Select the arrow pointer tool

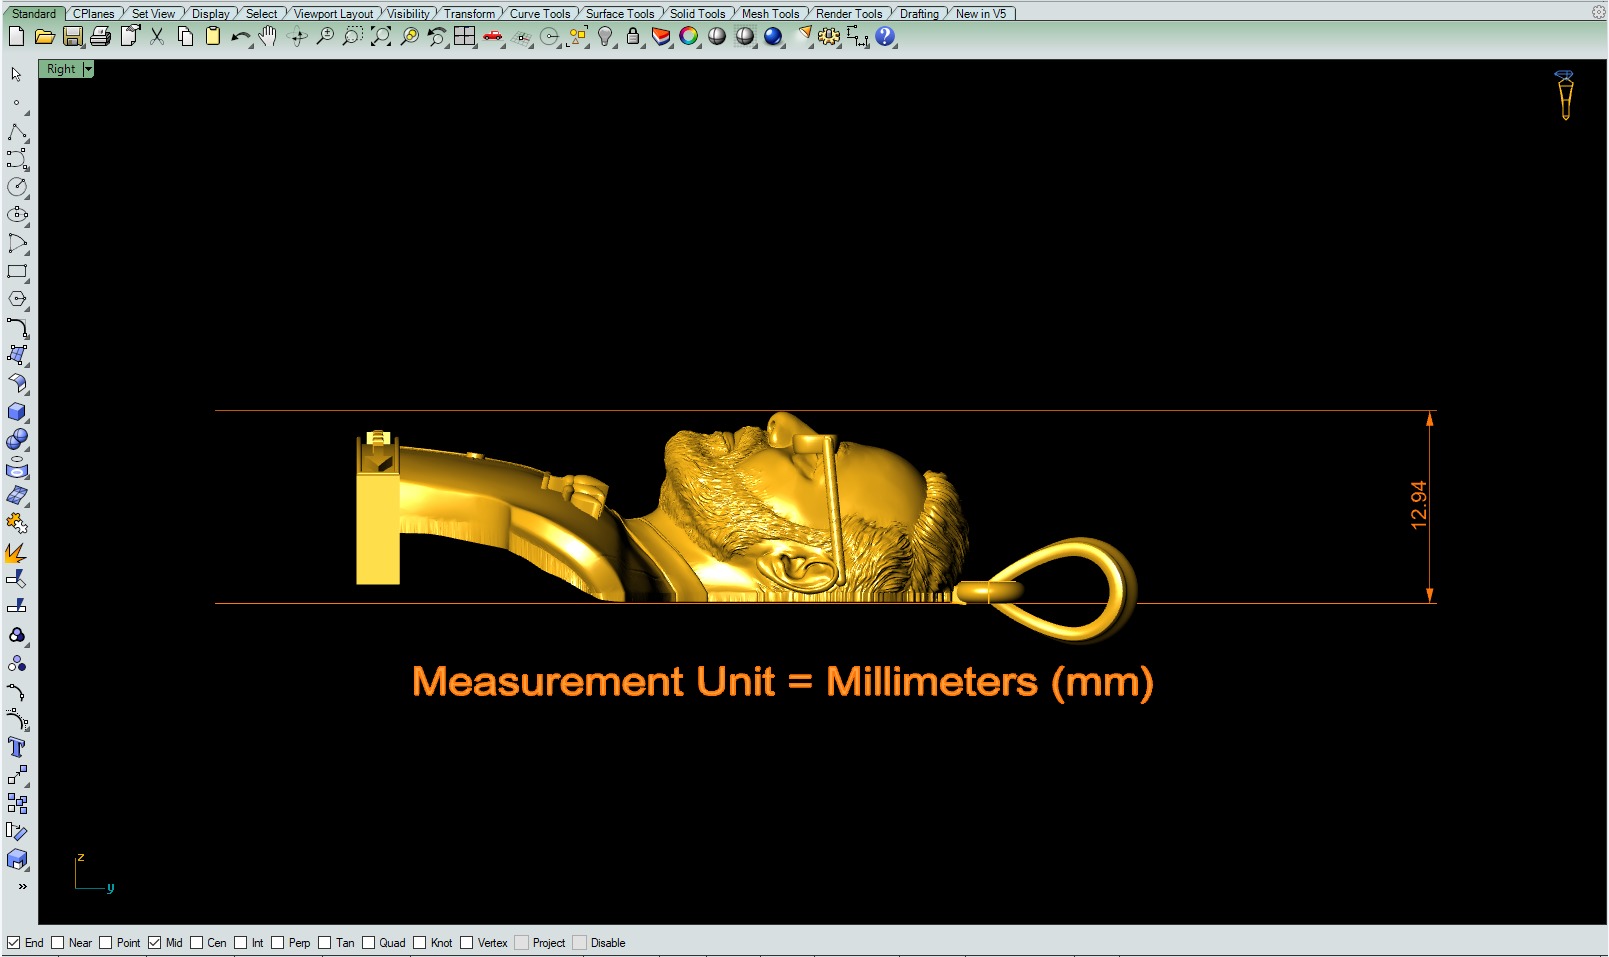point(17,75)
